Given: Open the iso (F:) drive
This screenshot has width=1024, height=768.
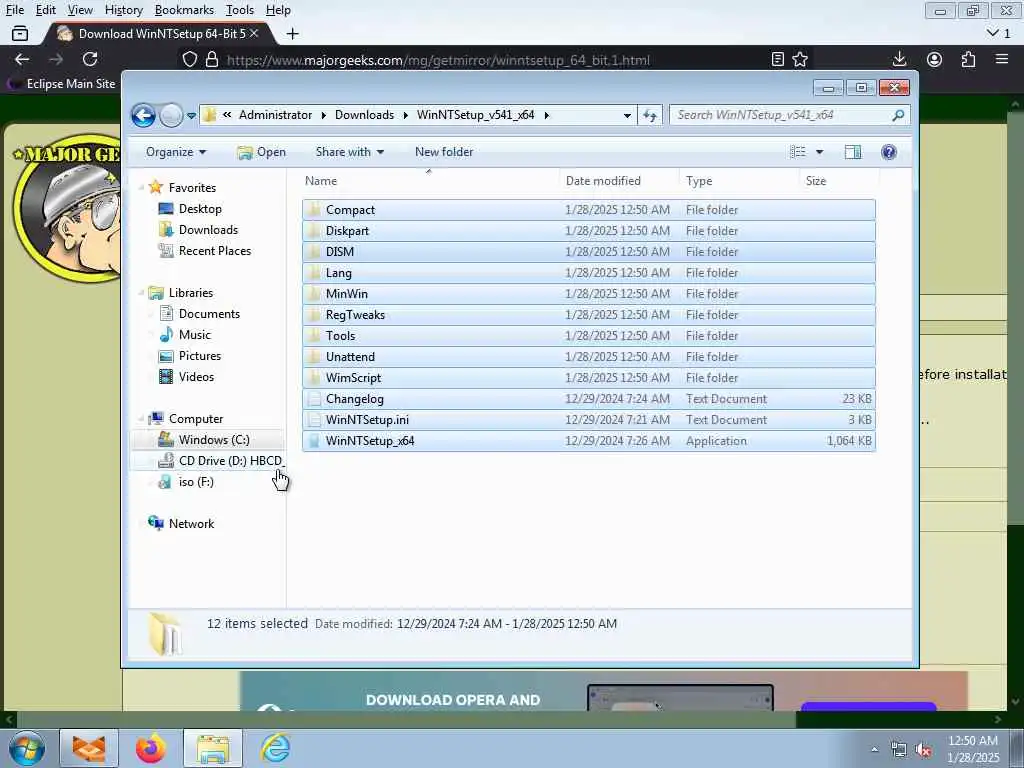Looking at the screenshot, I should (x=196, y=482).
